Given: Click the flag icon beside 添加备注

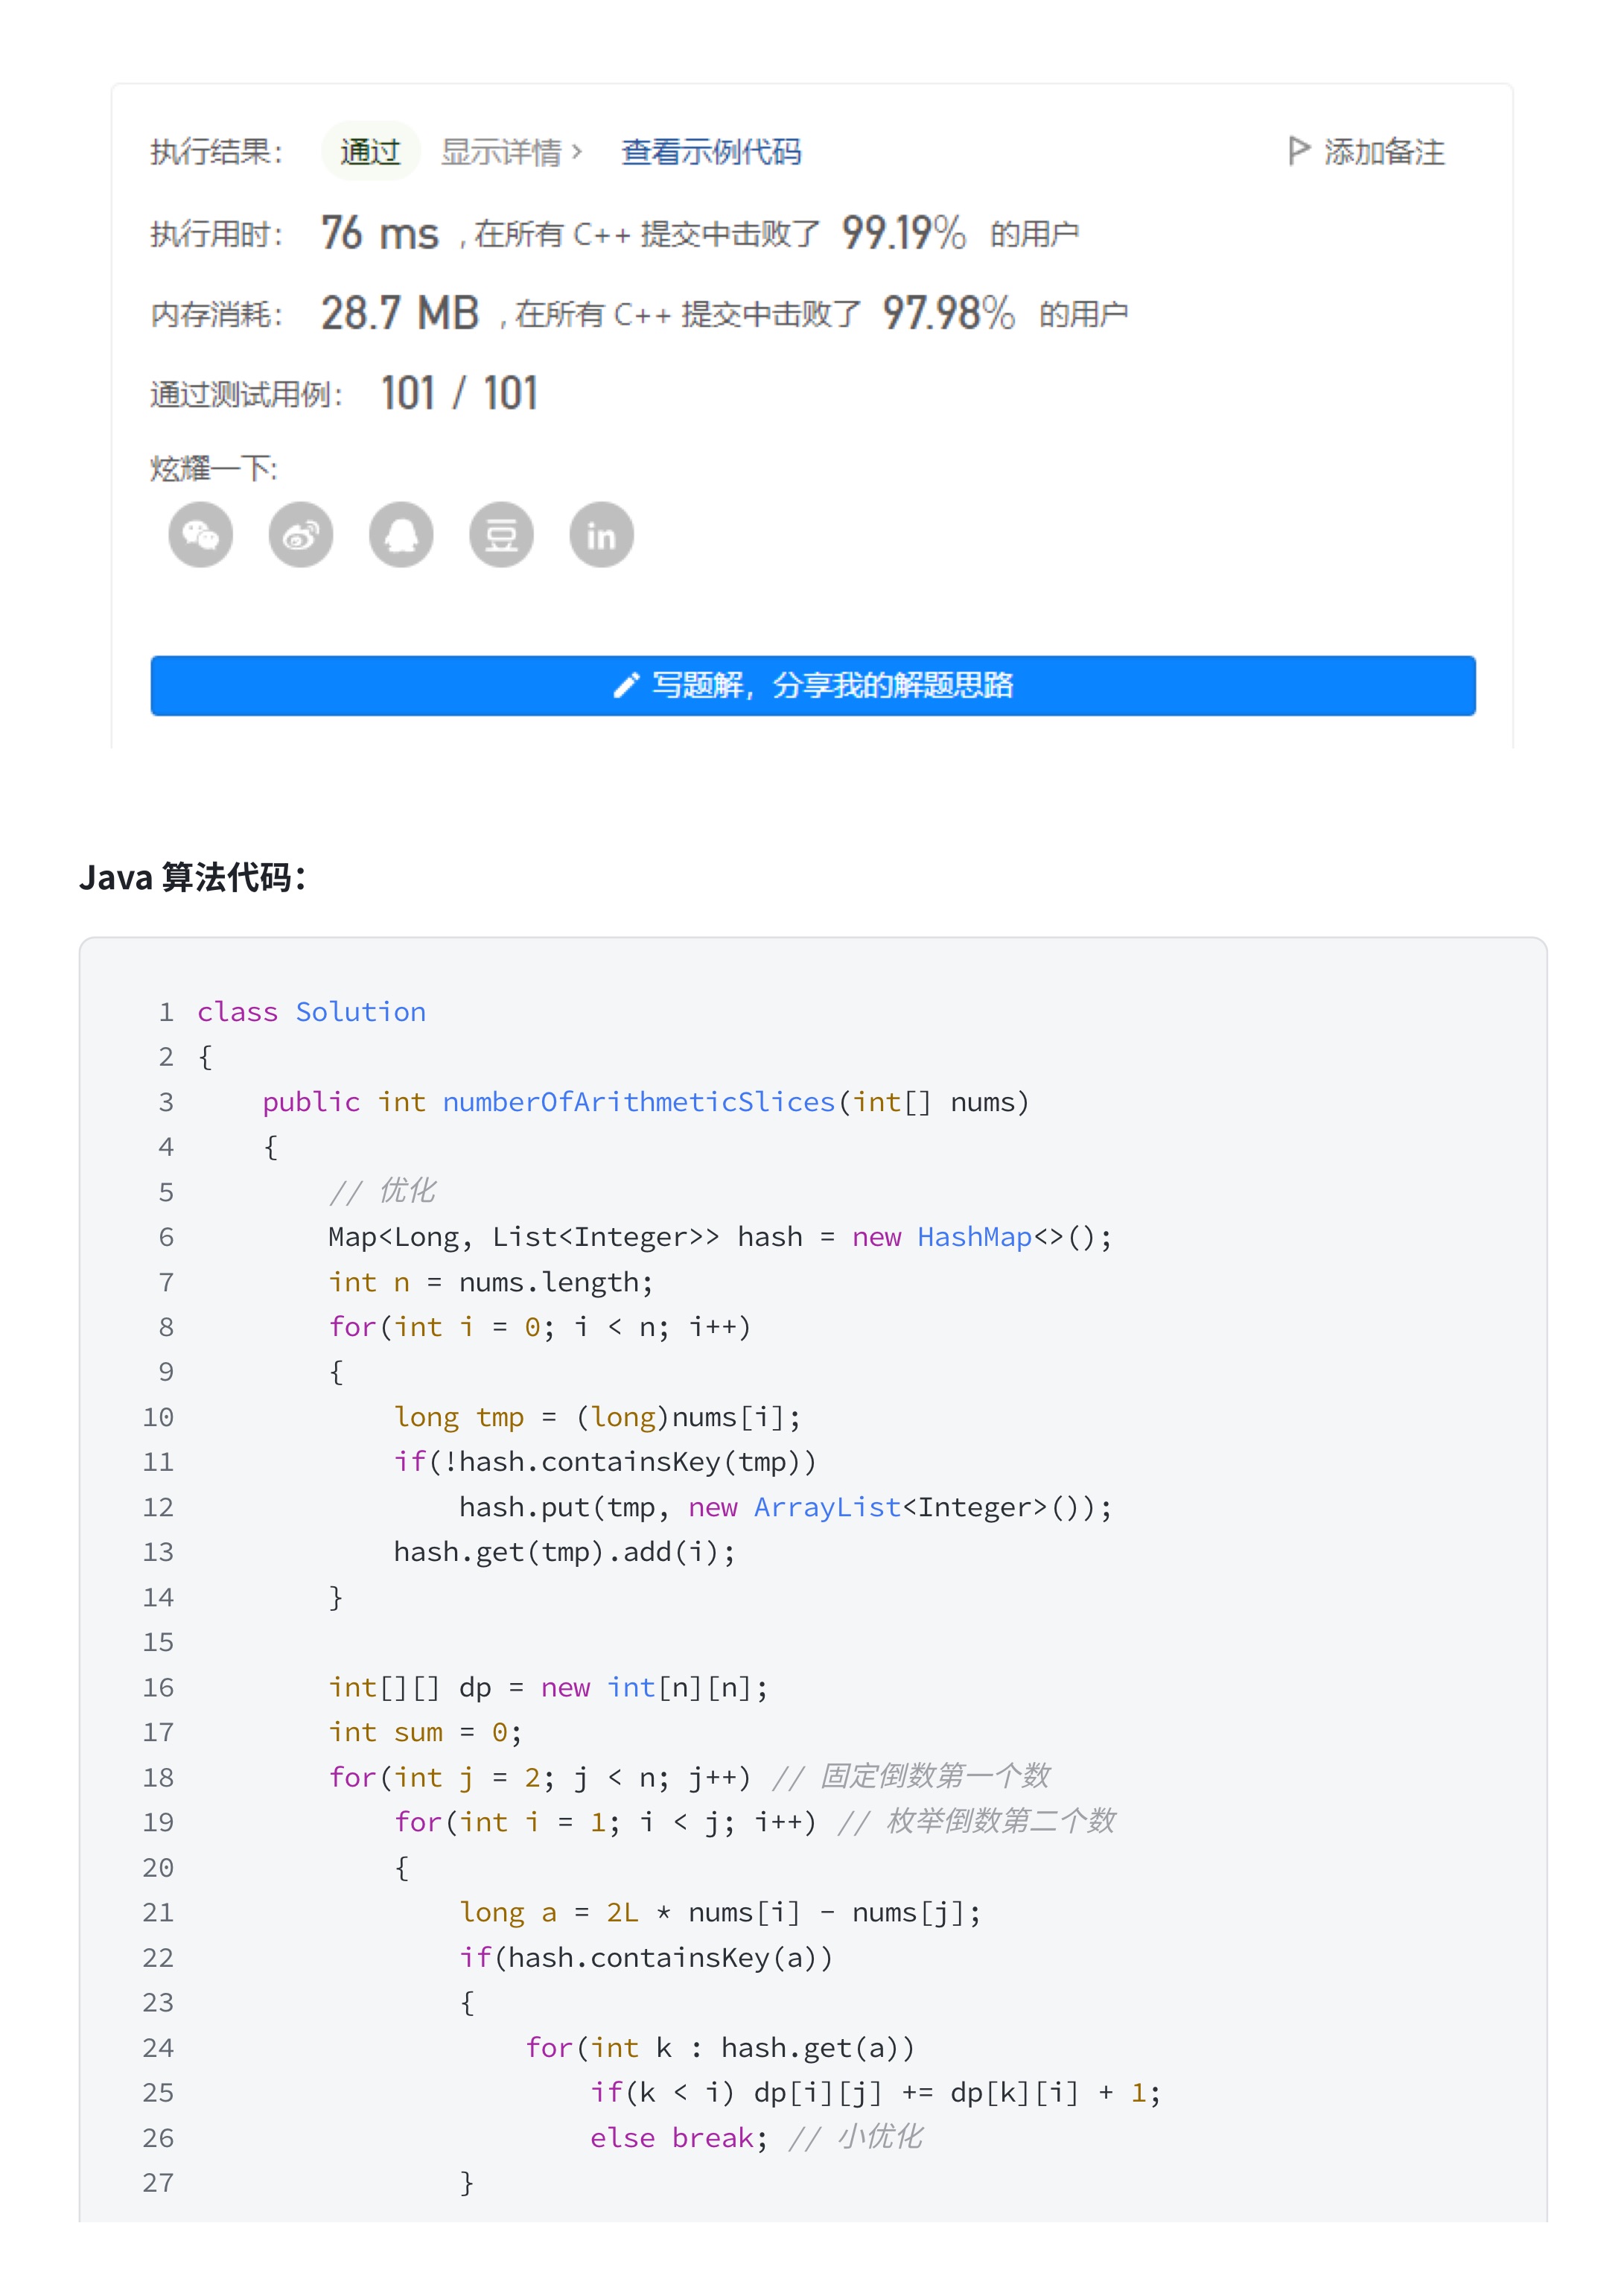Looking at the screenshot, I should pos(1298,151).
